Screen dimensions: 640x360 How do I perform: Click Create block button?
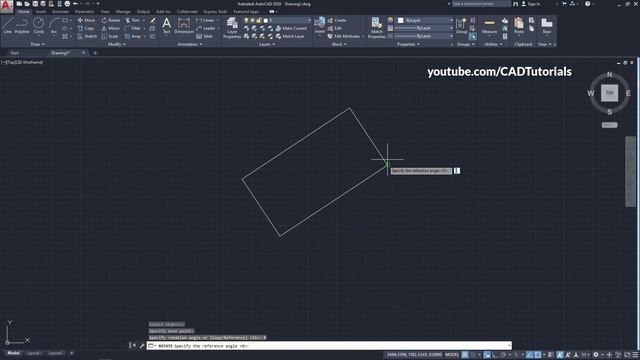click(337, 20)
